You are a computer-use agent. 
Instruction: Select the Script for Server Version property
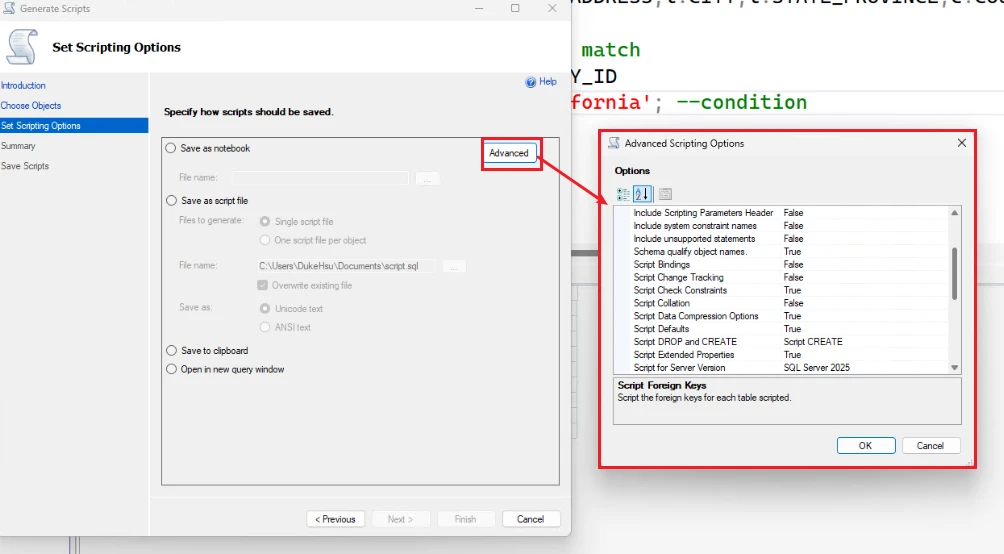coord(679,368)
